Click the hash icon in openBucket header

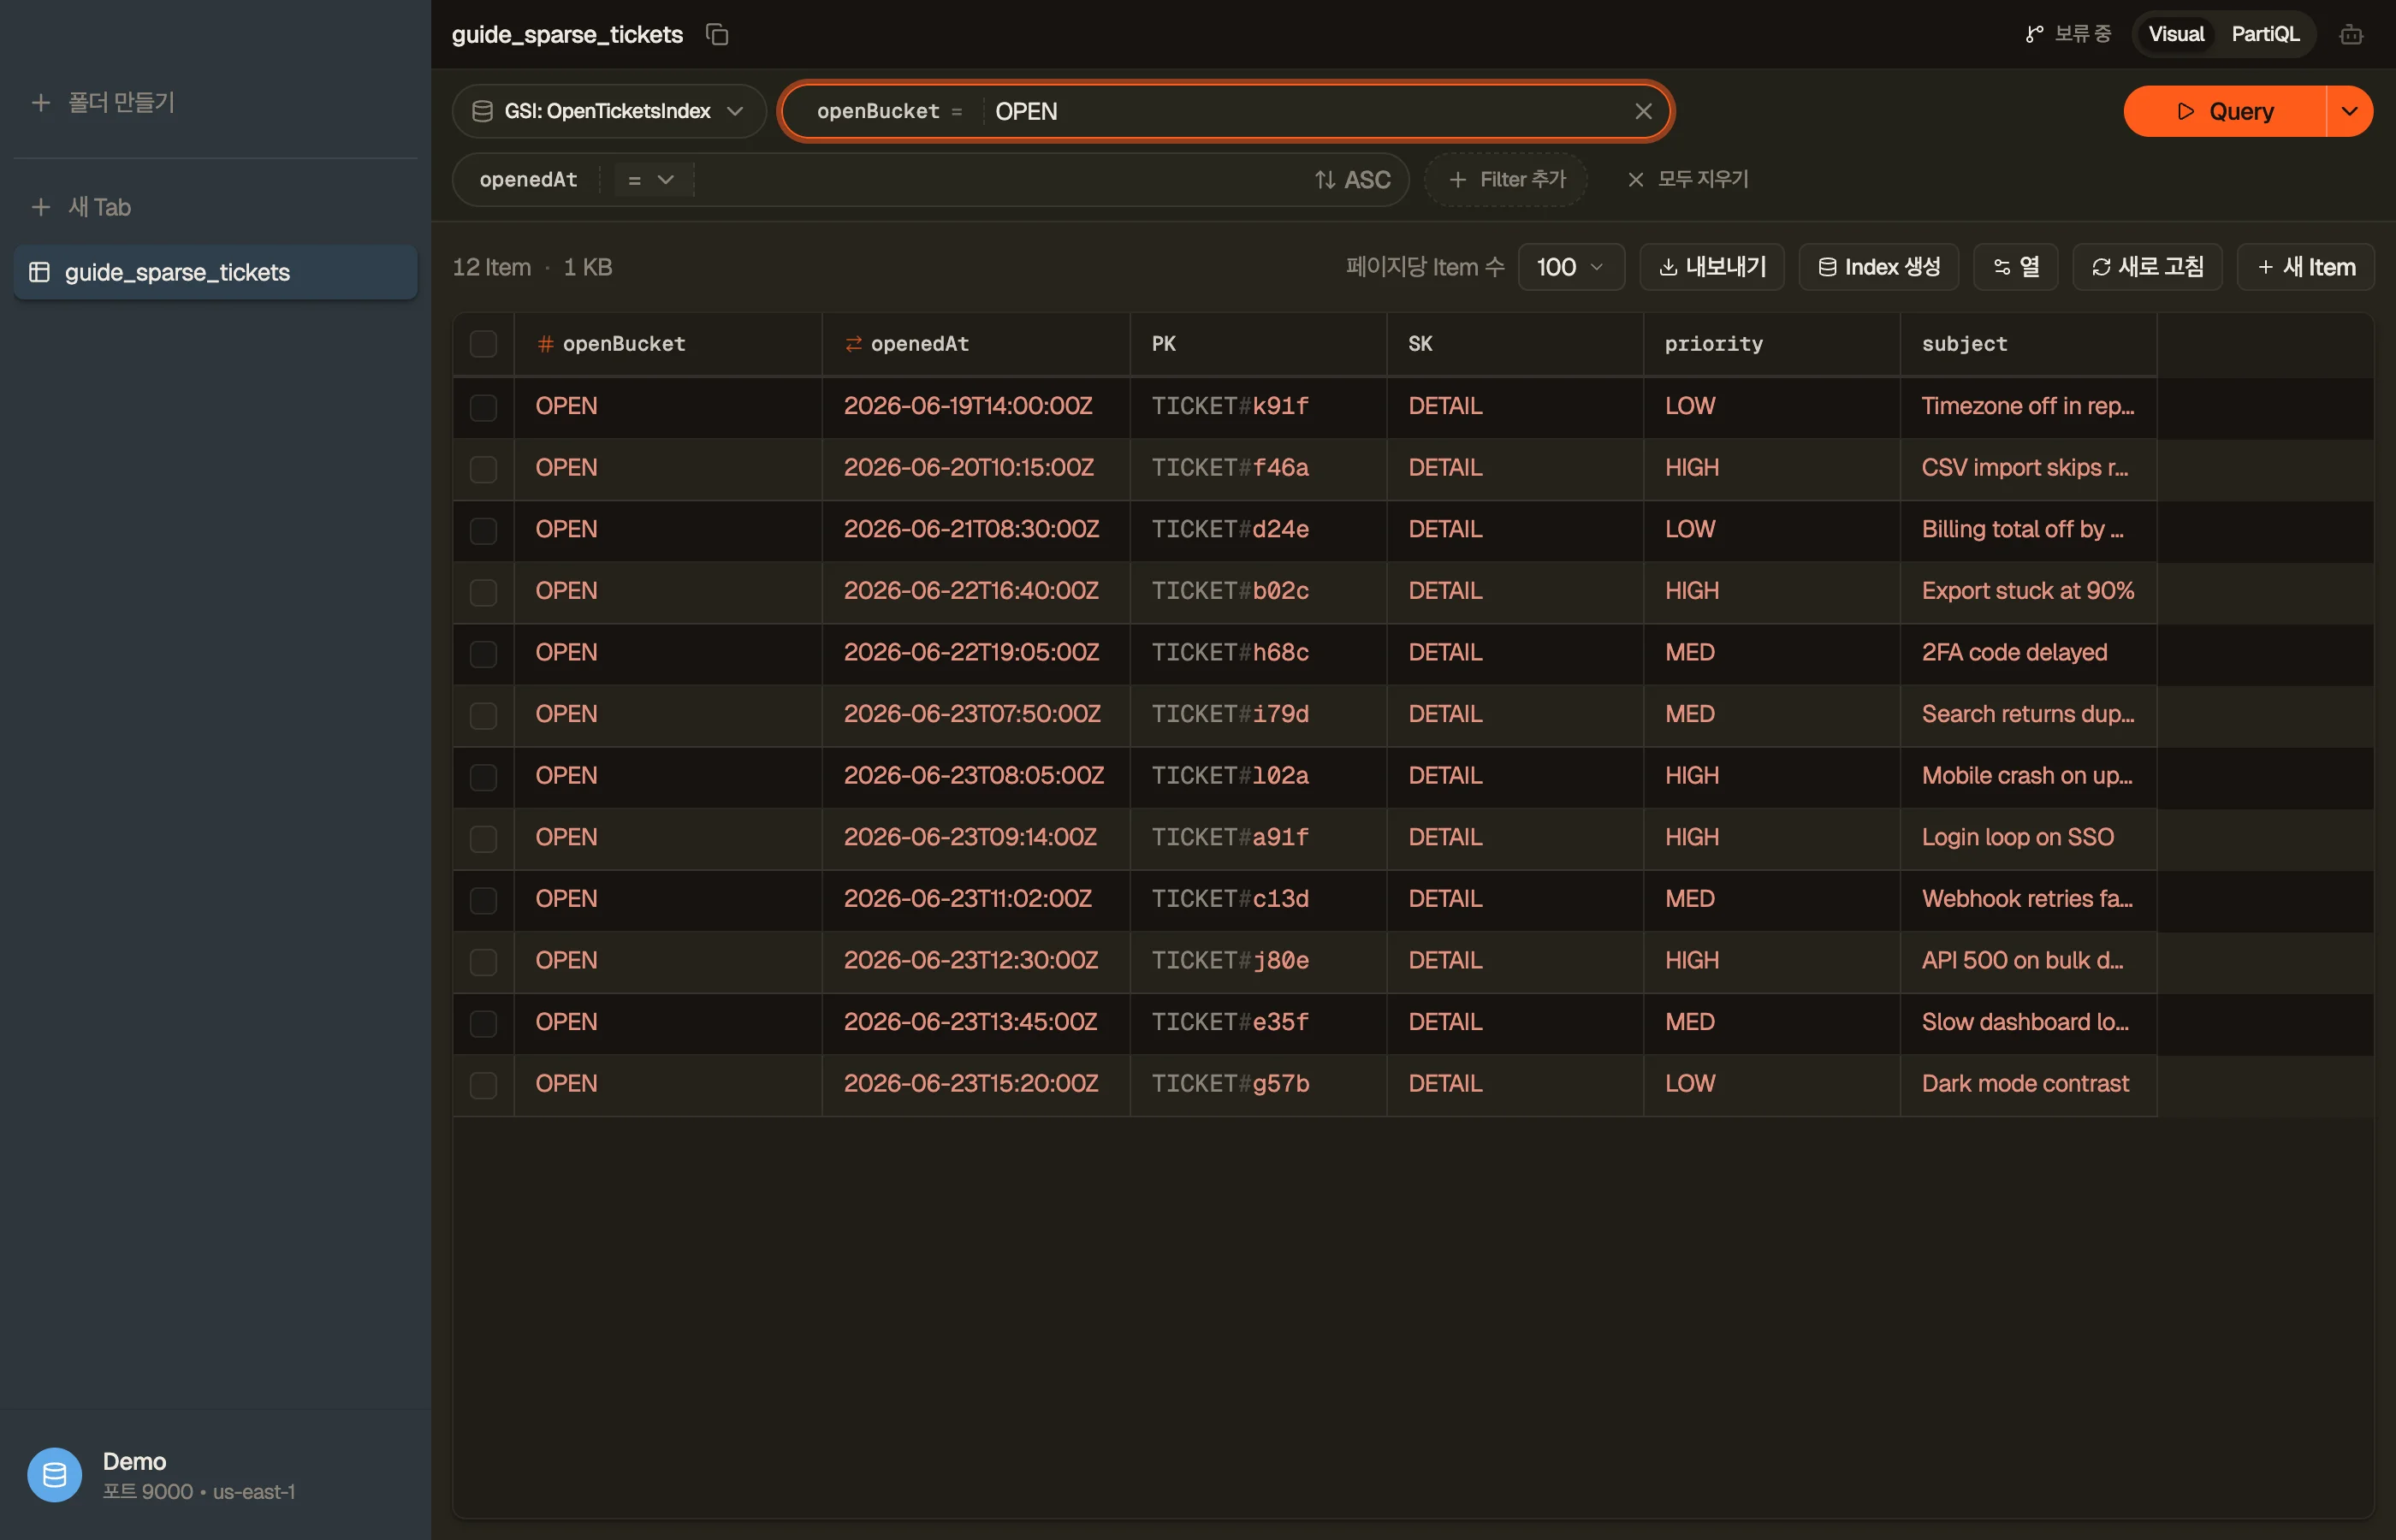pyautogui.click(x=545, y=344)
